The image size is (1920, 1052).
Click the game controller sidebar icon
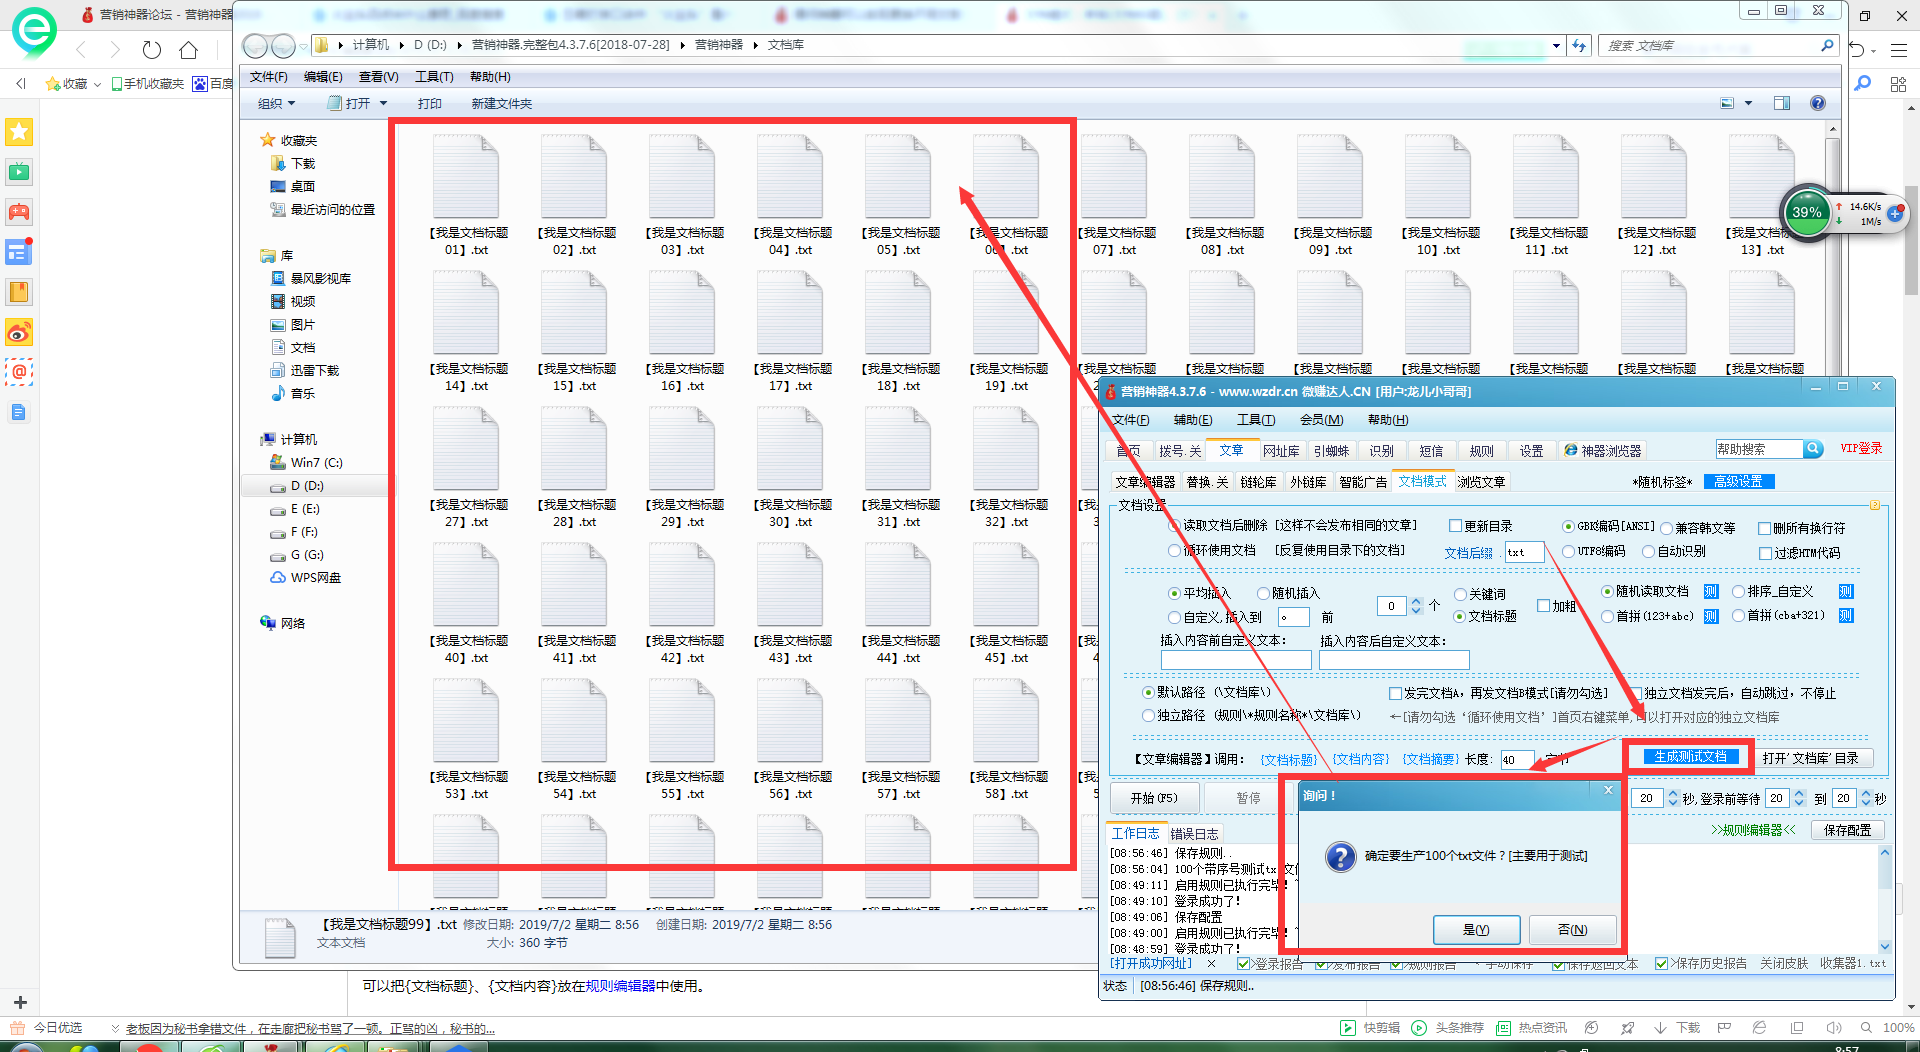pyautogui.click(x=19, y=212)
